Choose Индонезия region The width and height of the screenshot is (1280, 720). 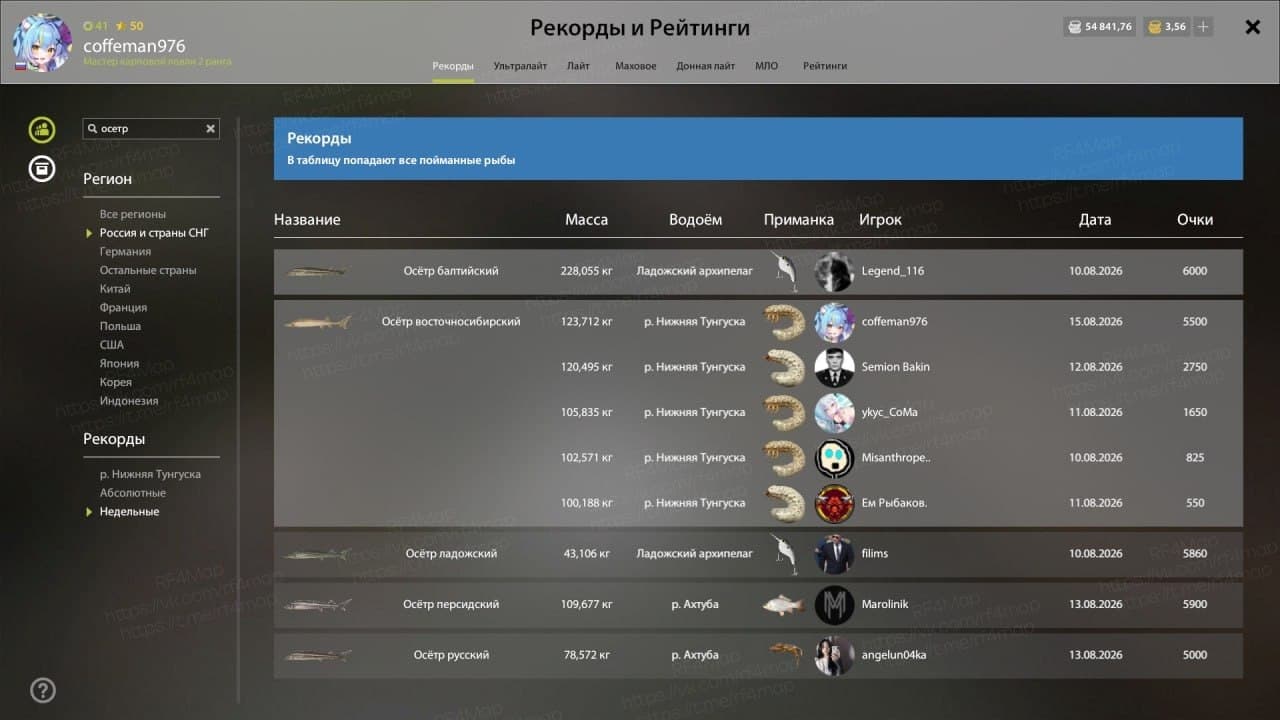click(x=129, y=401)
